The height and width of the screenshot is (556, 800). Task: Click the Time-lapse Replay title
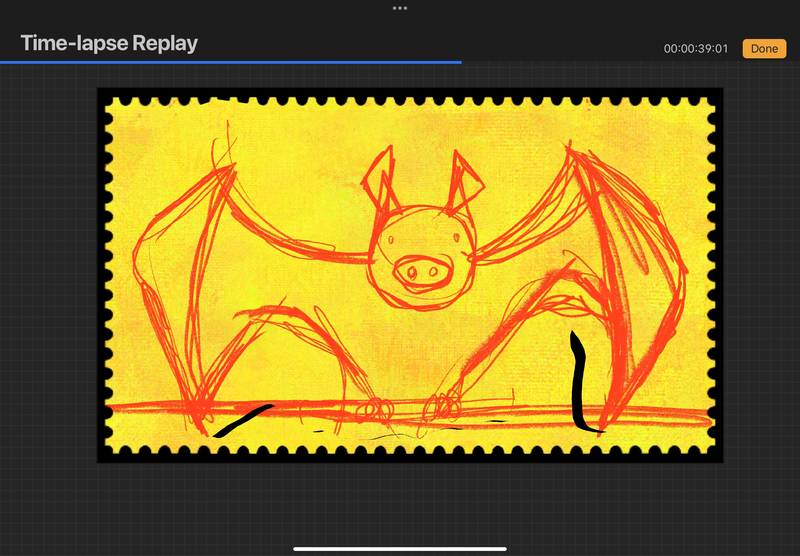click(109, 44)
